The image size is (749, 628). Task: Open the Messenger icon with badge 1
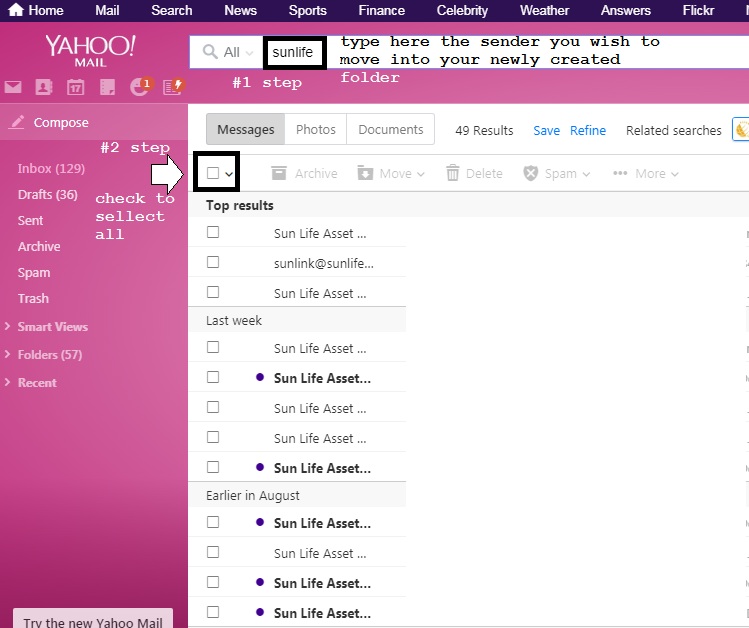pos(140,86)
